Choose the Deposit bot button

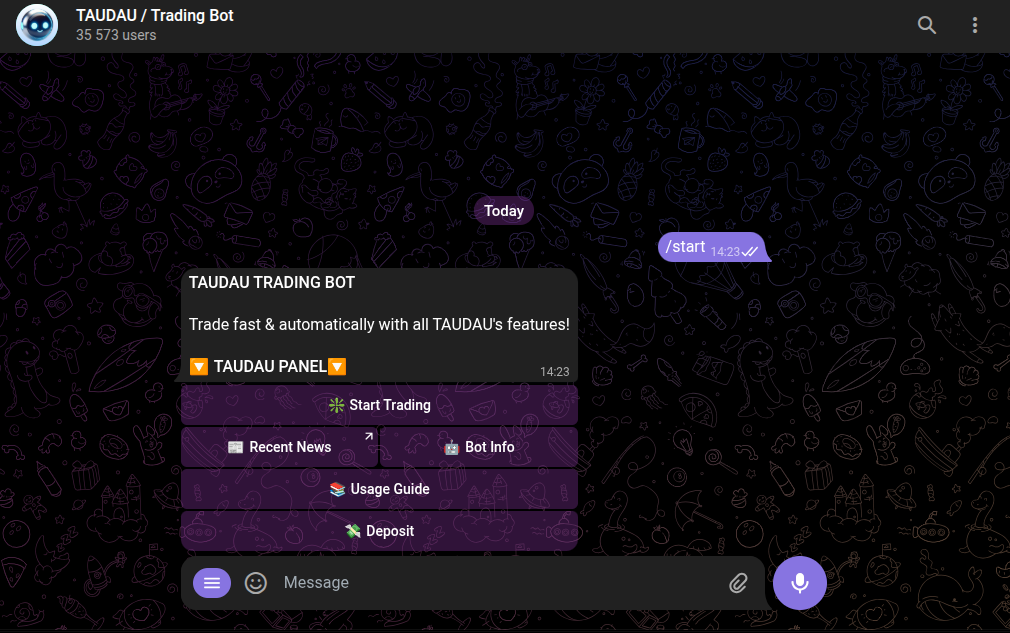pos(379,531)
